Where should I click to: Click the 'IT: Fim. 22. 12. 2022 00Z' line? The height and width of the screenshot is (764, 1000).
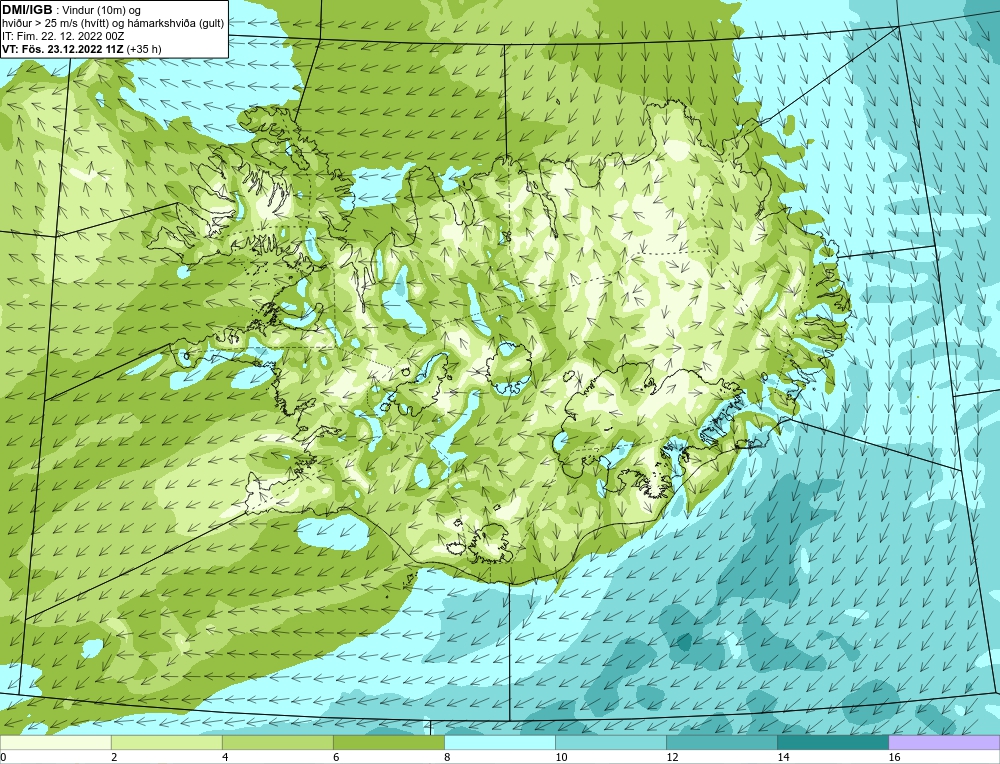[x=63, y=36]
